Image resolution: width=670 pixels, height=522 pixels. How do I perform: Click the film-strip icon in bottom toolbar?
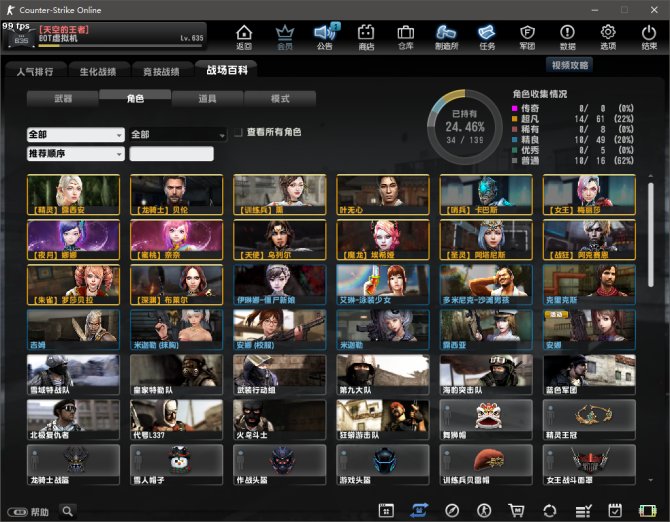[647, 510]
